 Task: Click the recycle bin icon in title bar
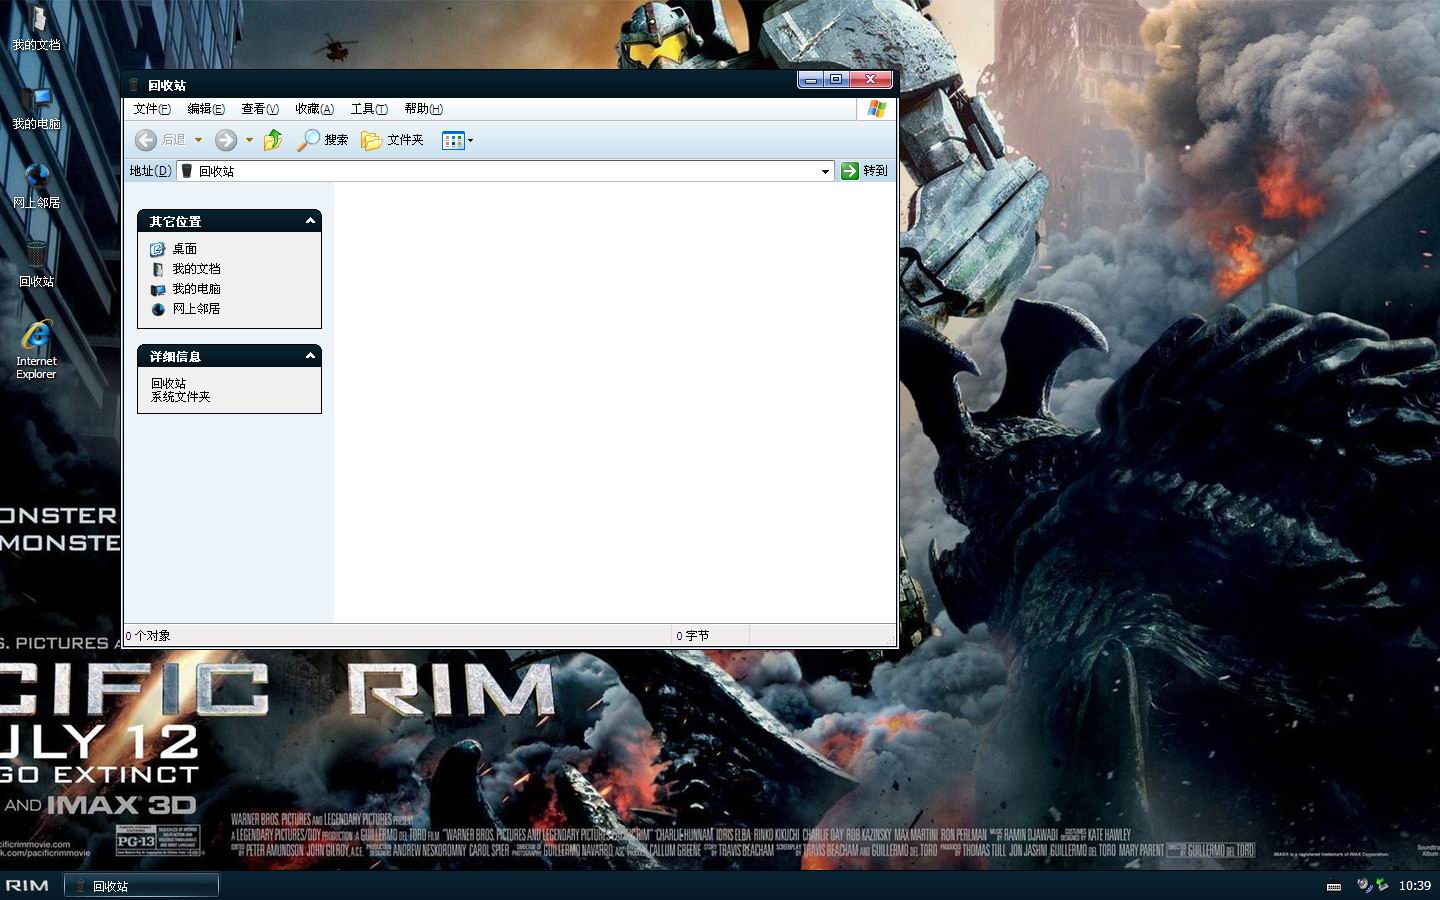click(134, 85)
